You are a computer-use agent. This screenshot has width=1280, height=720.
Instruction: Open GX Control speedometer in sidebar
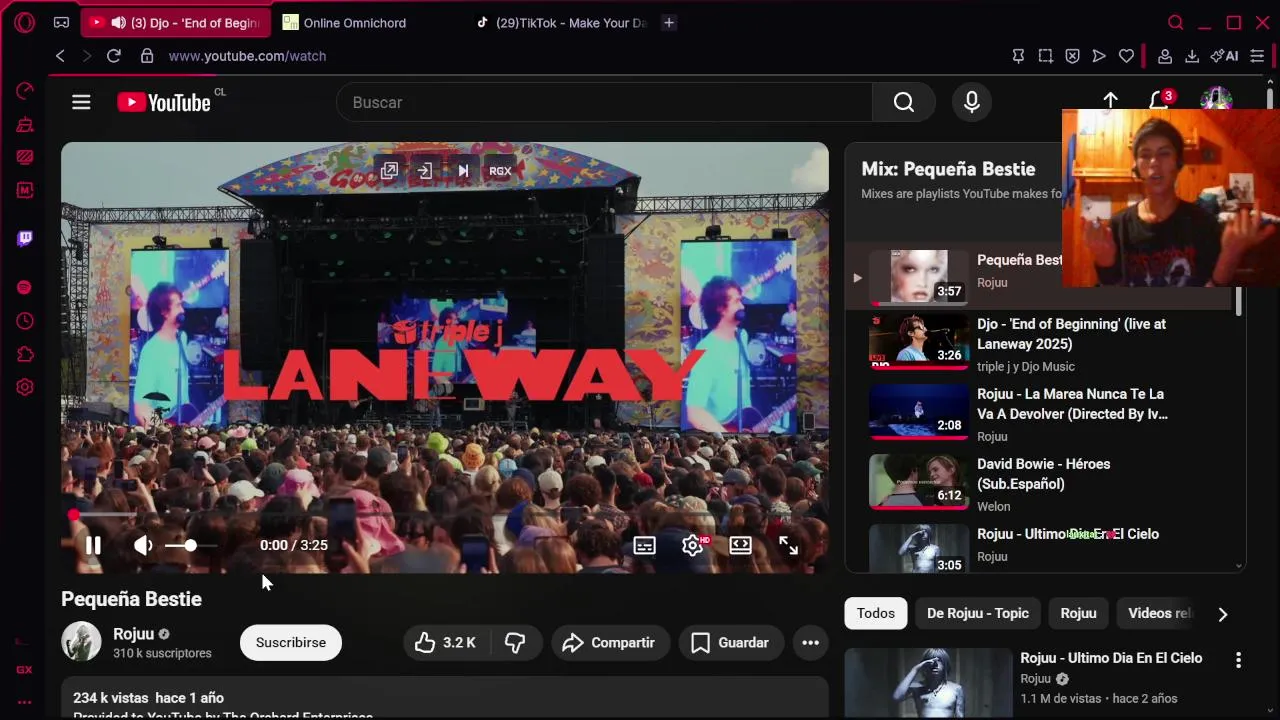[25, 91]
